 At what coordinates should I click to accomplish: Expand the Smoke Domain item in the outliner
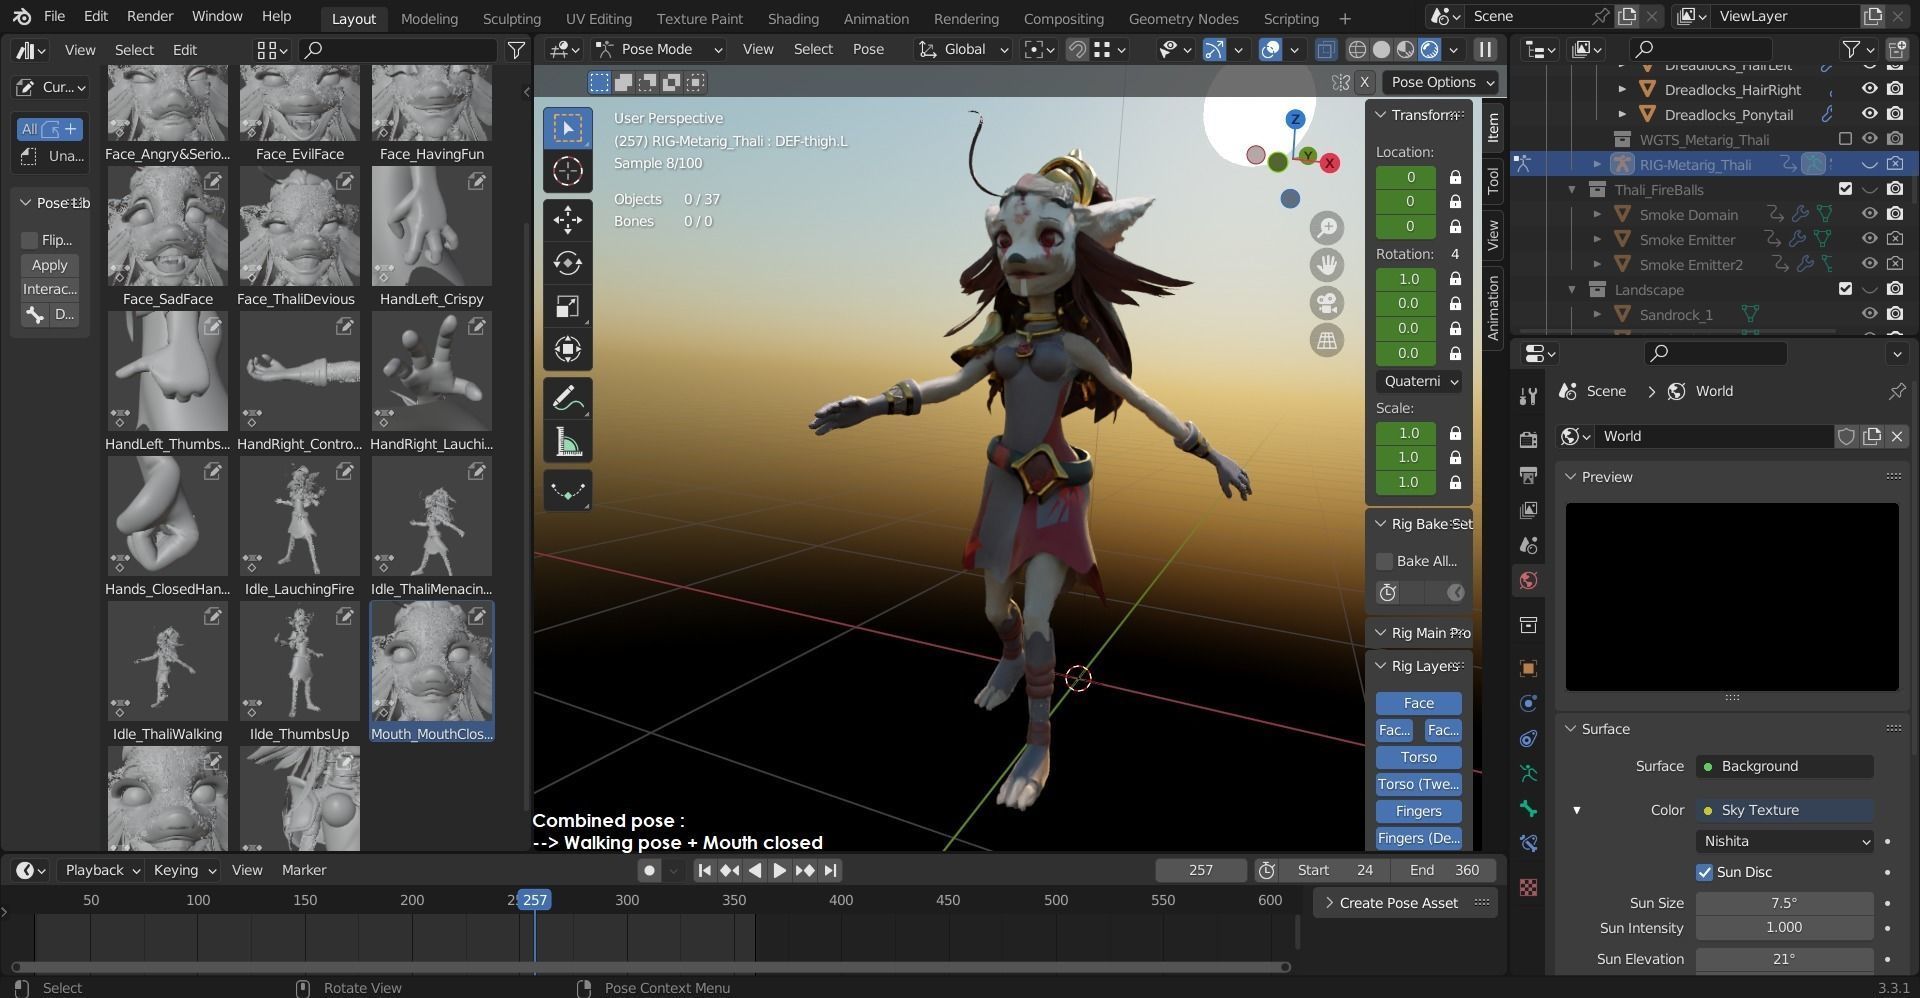1597,214
